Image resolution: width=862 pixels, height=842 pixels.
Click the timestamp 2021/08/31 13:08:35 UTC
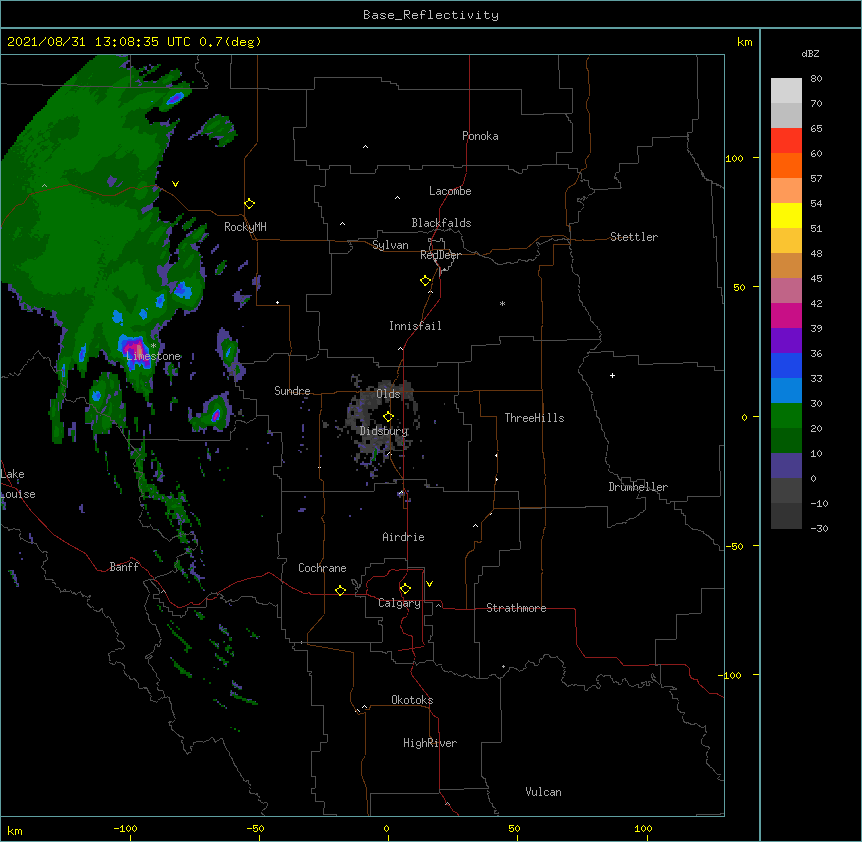coord(99,42)
